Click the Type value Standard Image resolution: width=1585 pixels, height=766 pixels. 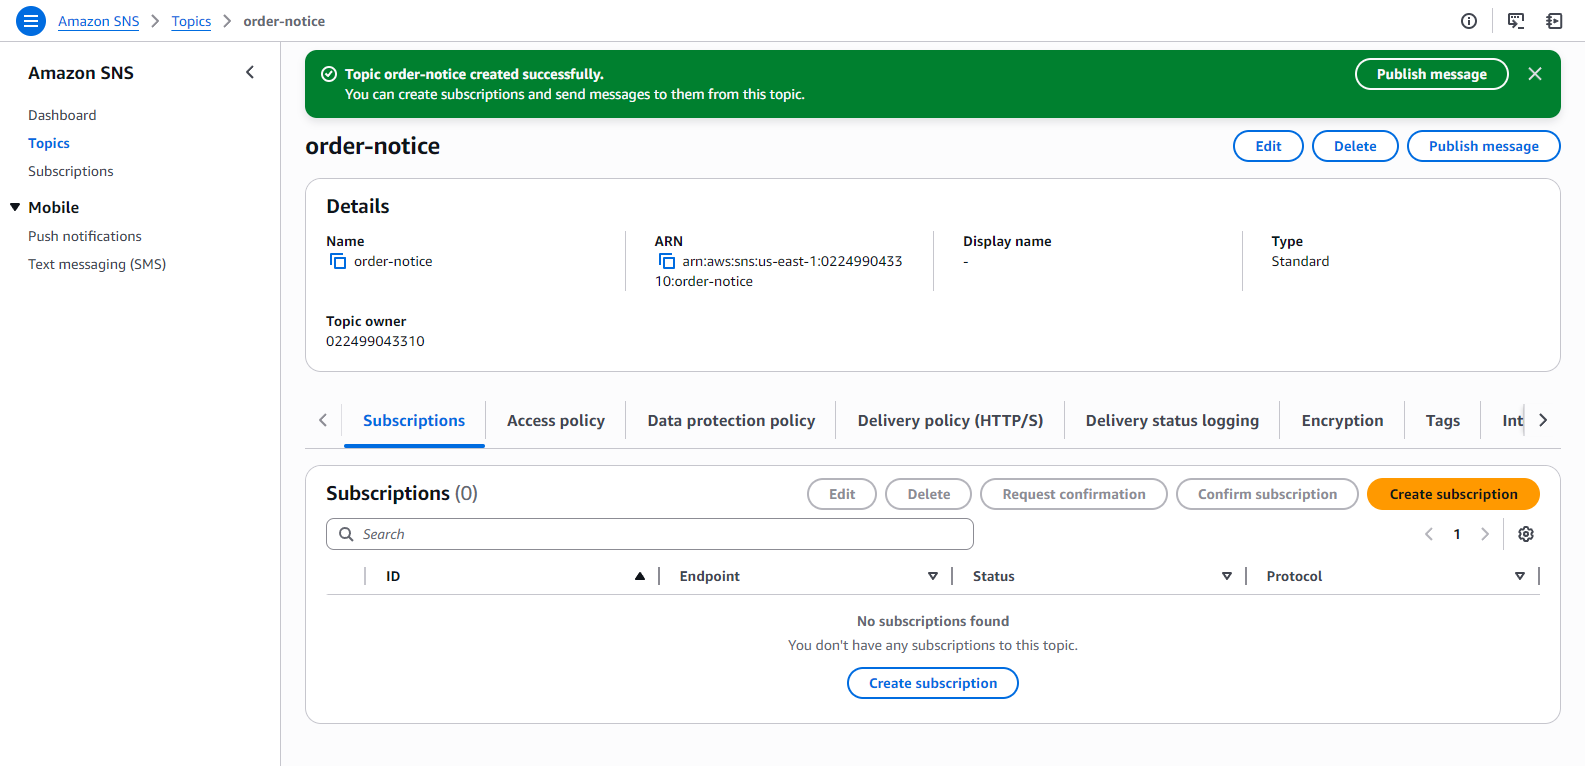point(1300,261)
